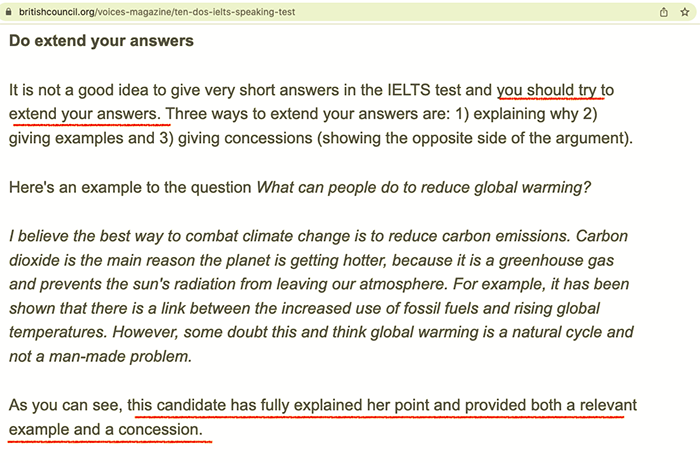The height and width of the screenshot is (463, 700).
Task: Click the padlock site security icon
Action: coord(9,12)
